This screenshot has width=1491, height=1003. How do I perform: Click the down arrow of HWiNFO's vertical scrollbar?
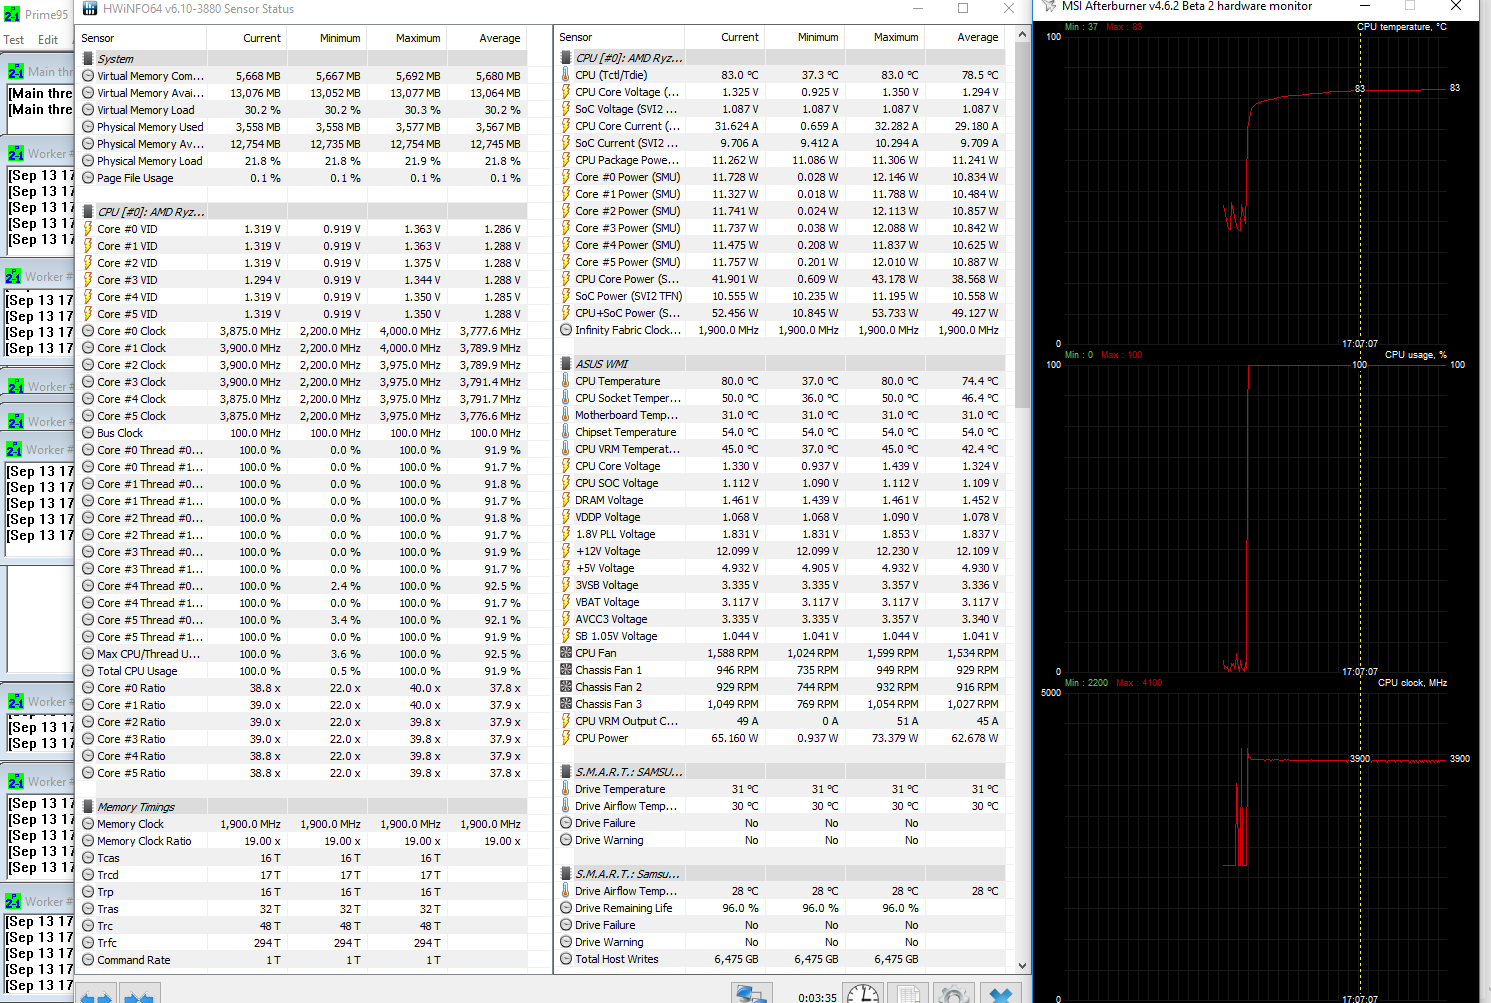(x=1022, y=965)
